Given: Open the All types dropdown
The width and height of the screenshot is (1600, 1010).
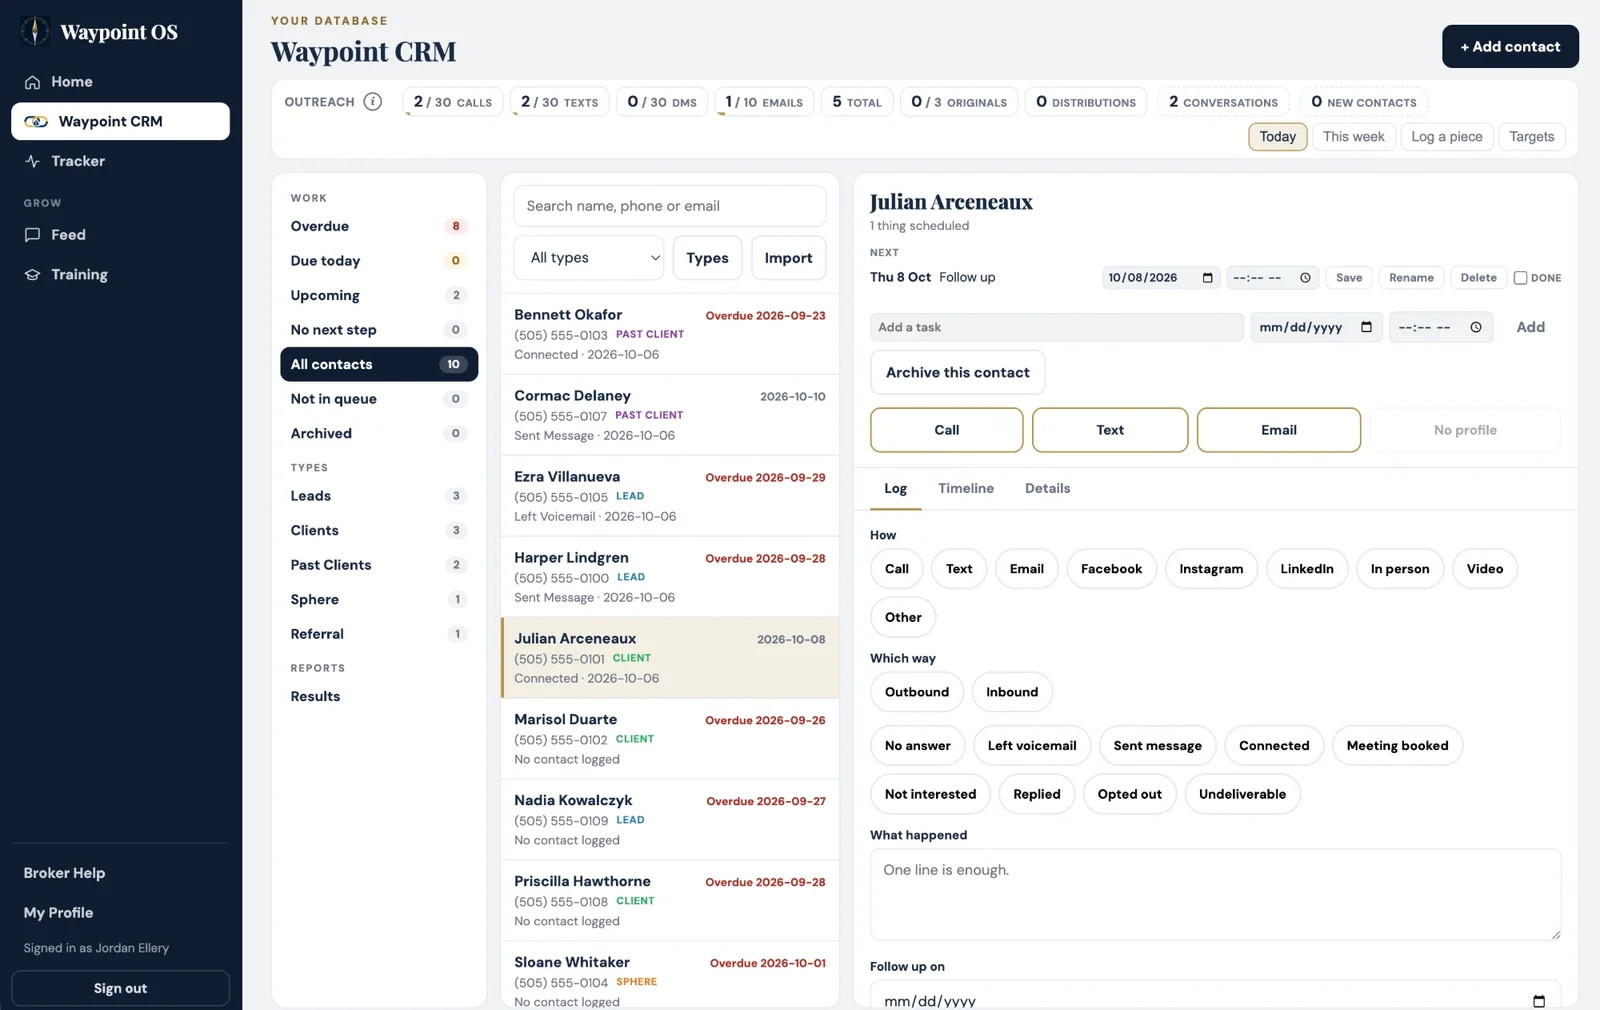Looking at the screenshot, I should point(589,258).
